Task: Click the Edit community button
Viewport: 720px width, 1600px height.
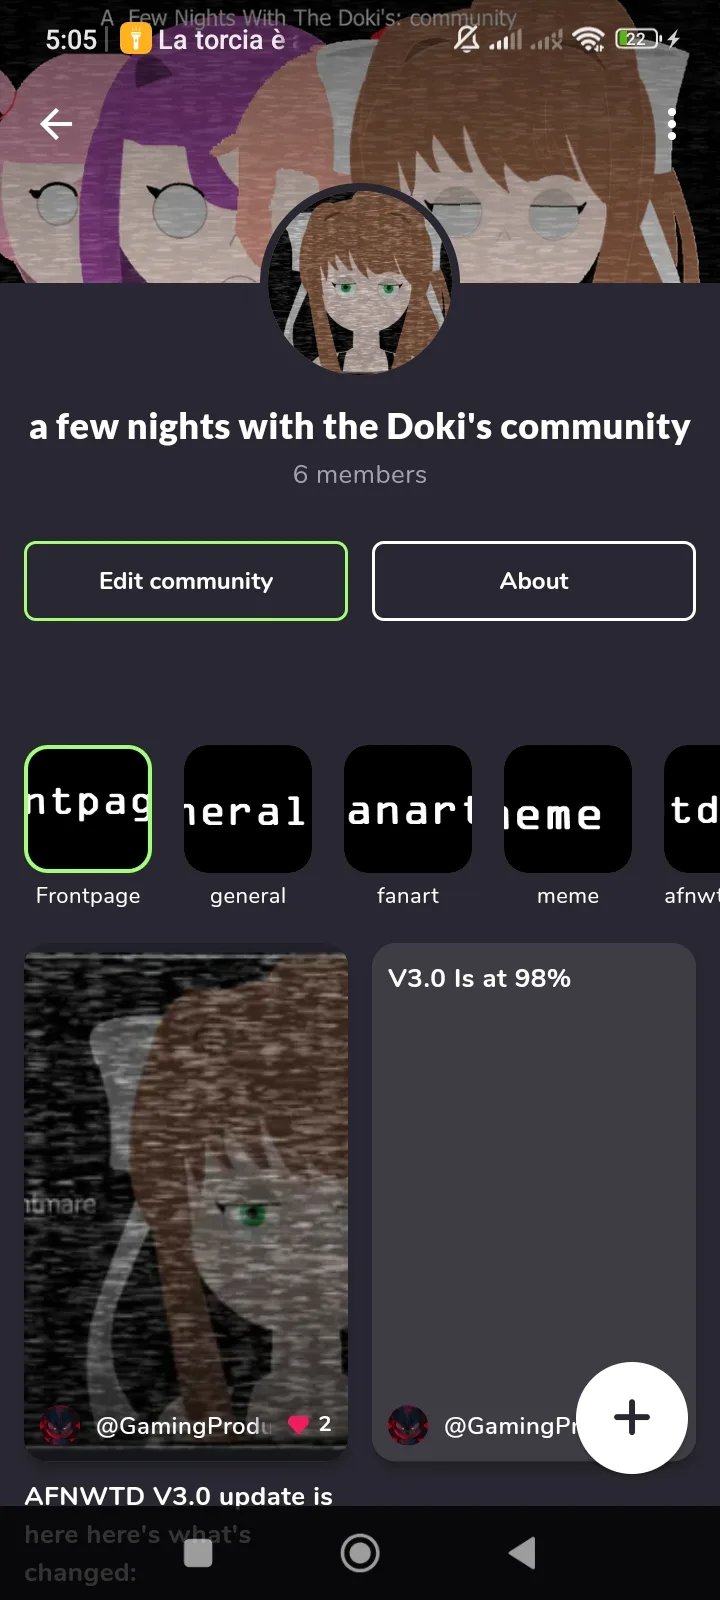Action: tap(186, 581)
